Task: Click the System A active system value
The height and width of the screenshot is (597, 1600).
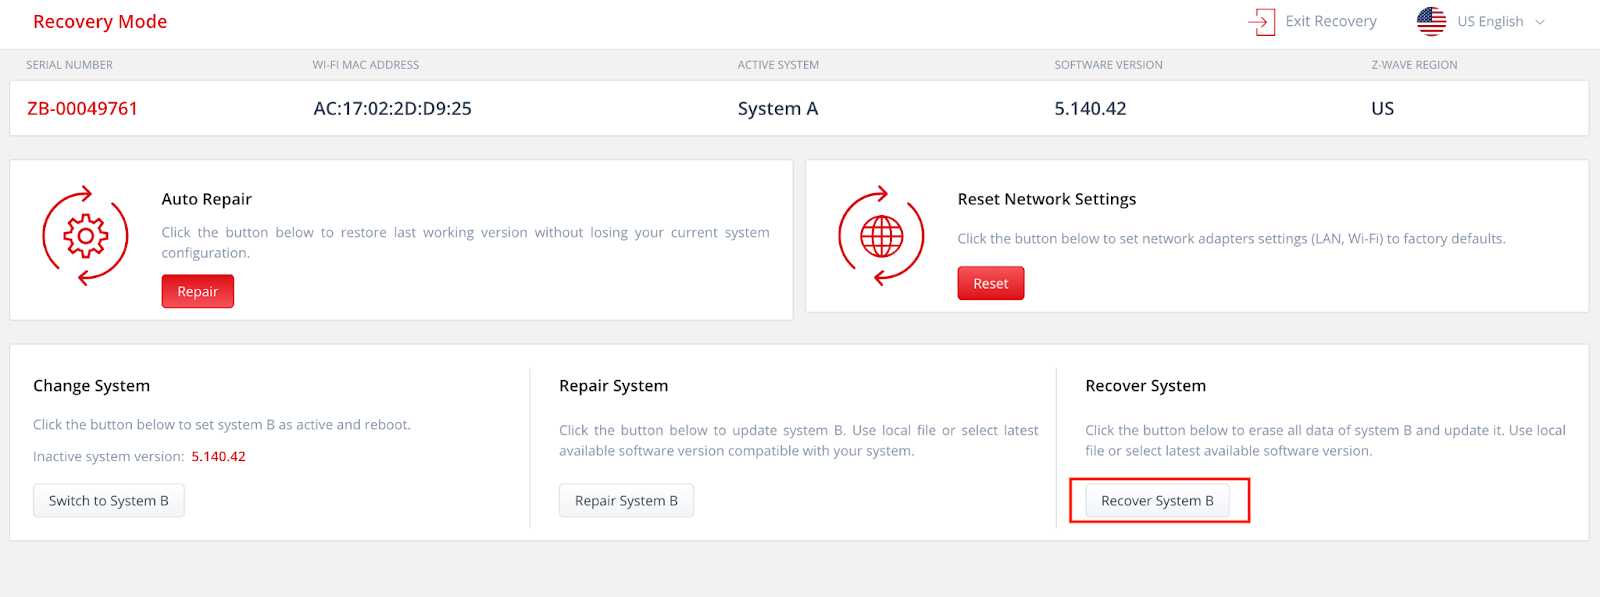Action: pos(778,108)
